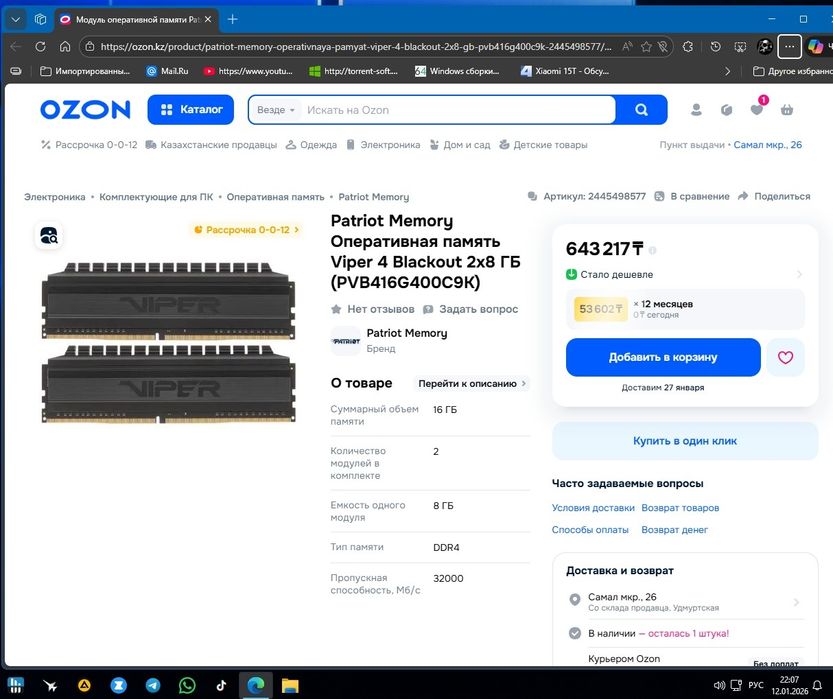Viewport: 833px width, 699px height.
Task: Open tab actions dropdown arrow
Action: (15, 20)
